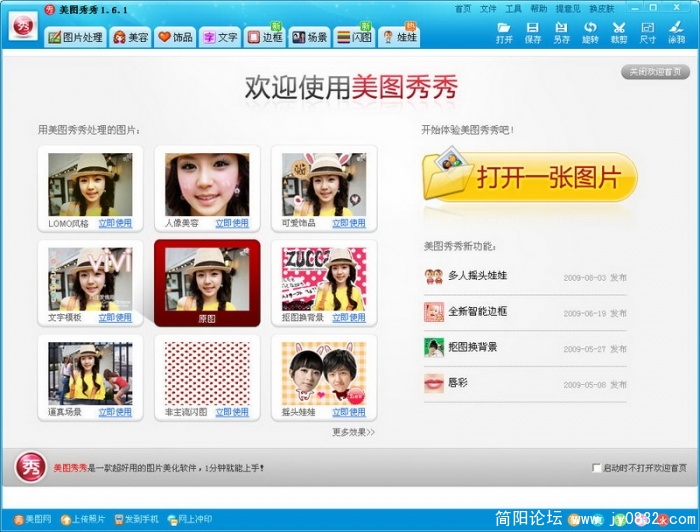Click 立即使用 under 逼真场景
Image resolution: width=700 pixels, height=532 pixels.
click(x=115, y=412)
